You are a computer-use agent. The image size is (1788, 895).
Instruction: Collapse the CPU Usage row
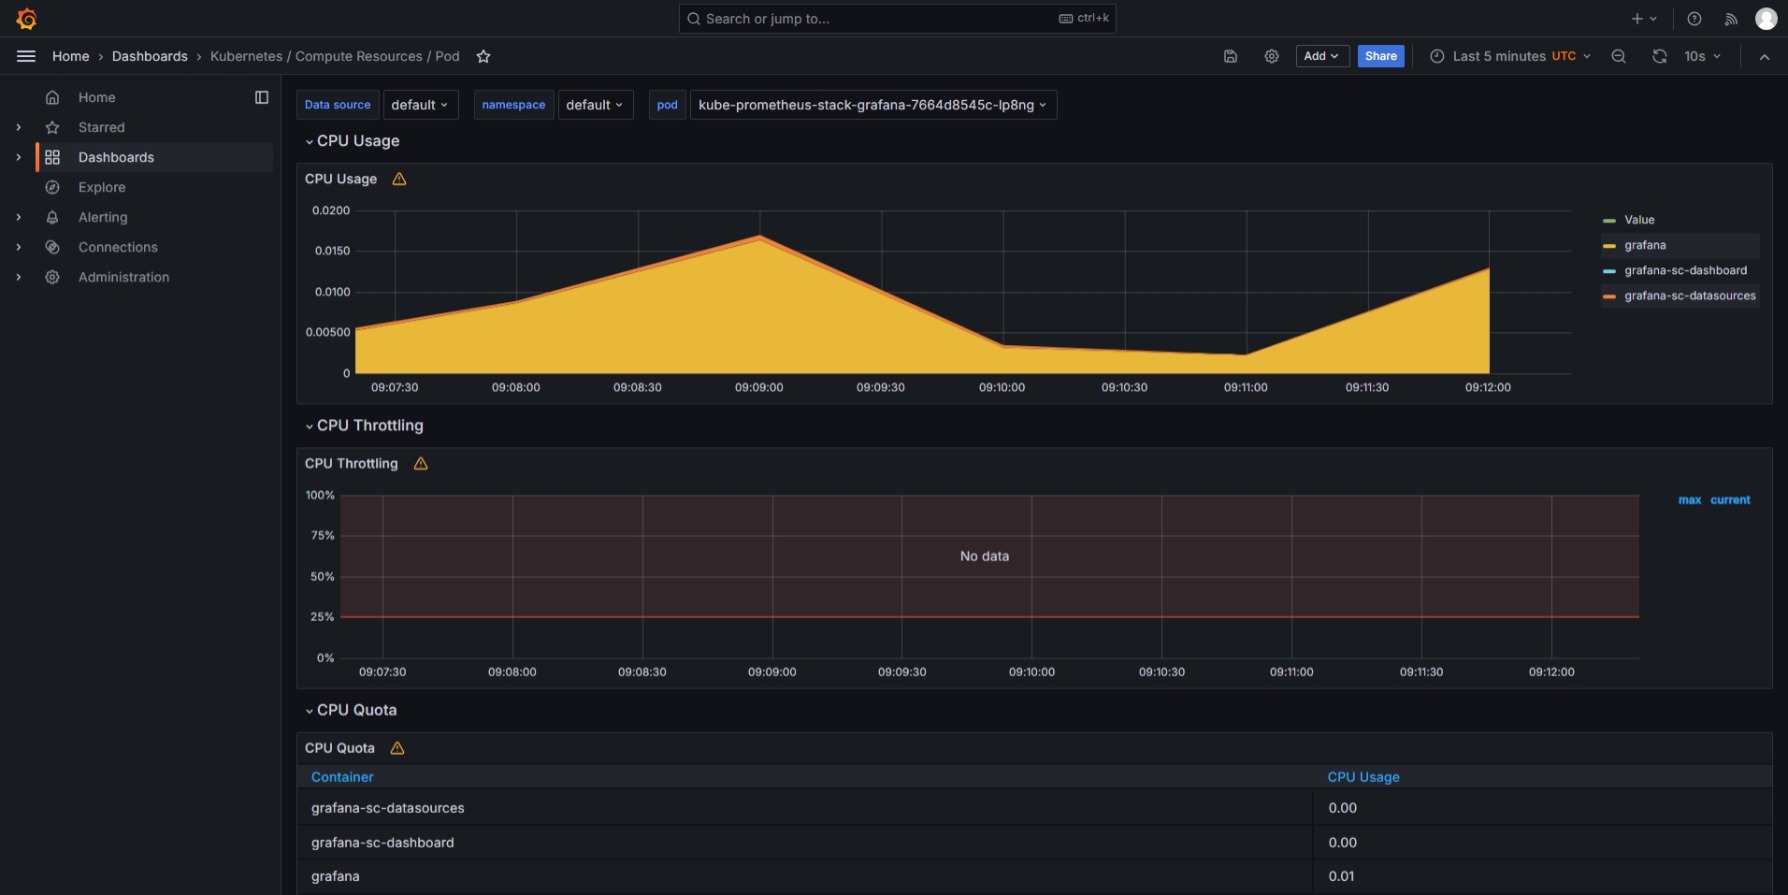click(352, 141)
